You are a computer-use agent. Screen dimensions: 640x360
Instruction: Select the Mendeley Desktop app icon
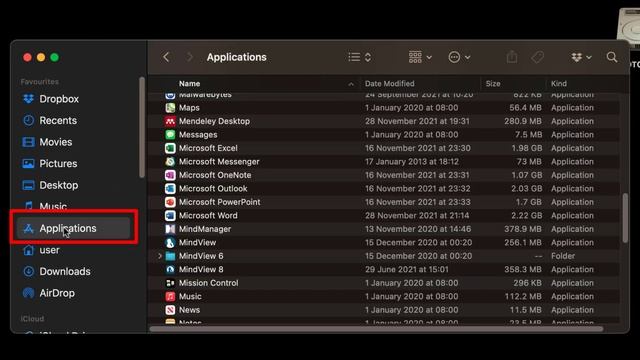point(170,121)
